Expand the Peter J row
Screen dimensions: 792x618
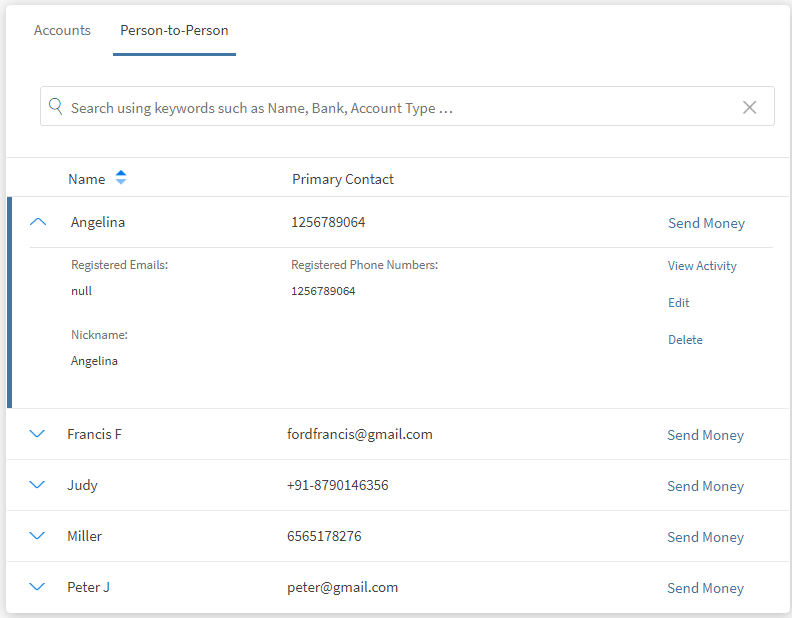(x=38, y=587)
